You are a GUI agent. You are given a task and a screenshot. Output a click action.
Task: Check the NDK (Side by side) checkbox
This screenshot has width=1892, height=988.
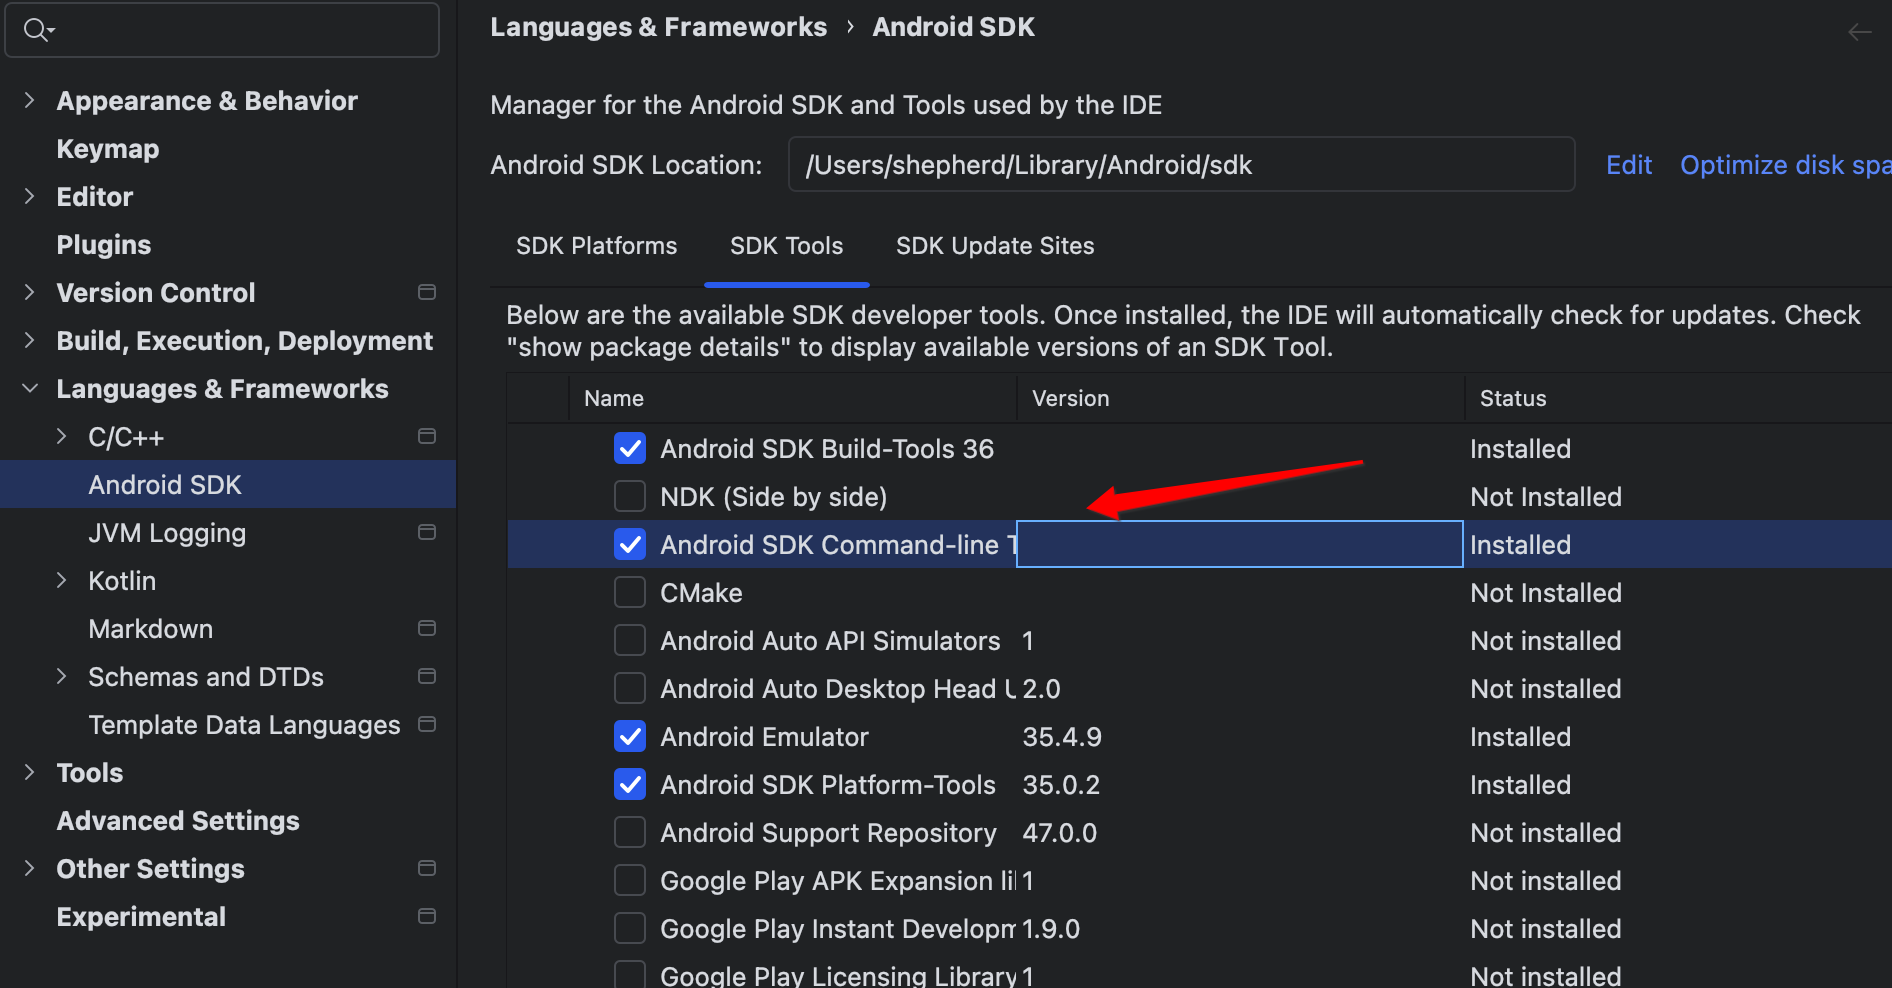point(630,496)
